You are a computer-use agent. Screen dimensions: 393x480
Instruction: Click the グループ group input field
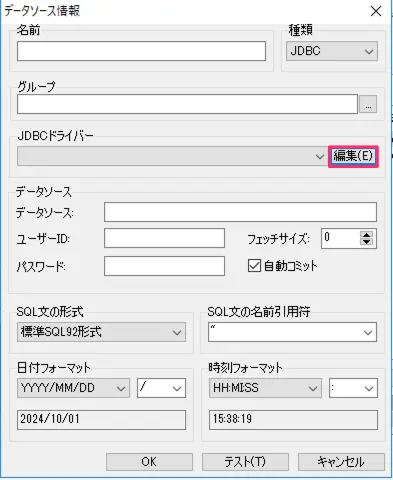[187, 104]
